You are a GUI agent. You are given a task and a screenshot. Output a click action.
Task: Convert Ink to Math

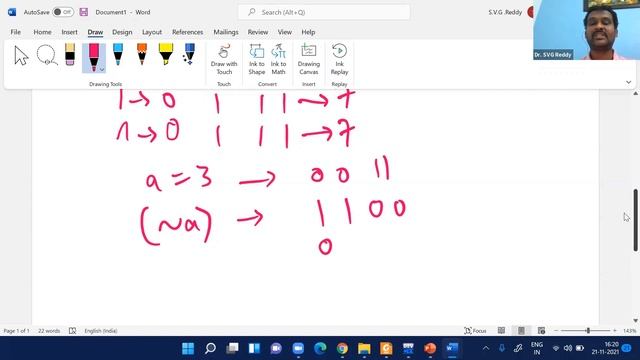[278, 60]
